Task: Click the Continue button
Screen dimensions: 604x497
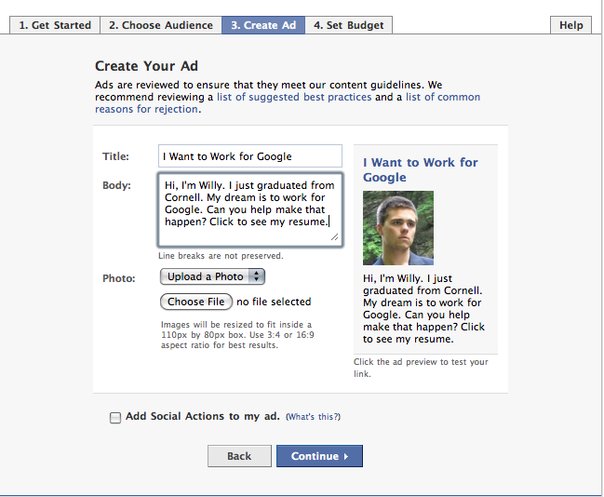Action: 319,456
